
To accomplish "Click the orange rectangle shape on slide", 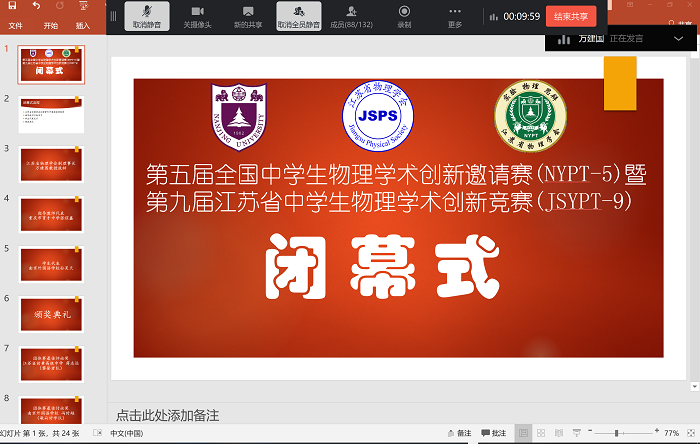I will coord(620,83).
